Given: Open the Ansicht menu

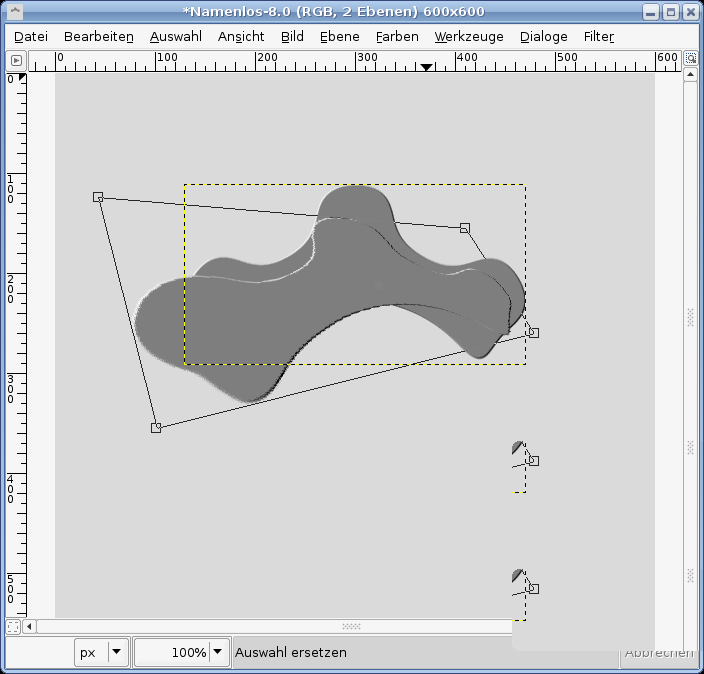Looking at the screenshot, I should (x=241, y=36).
